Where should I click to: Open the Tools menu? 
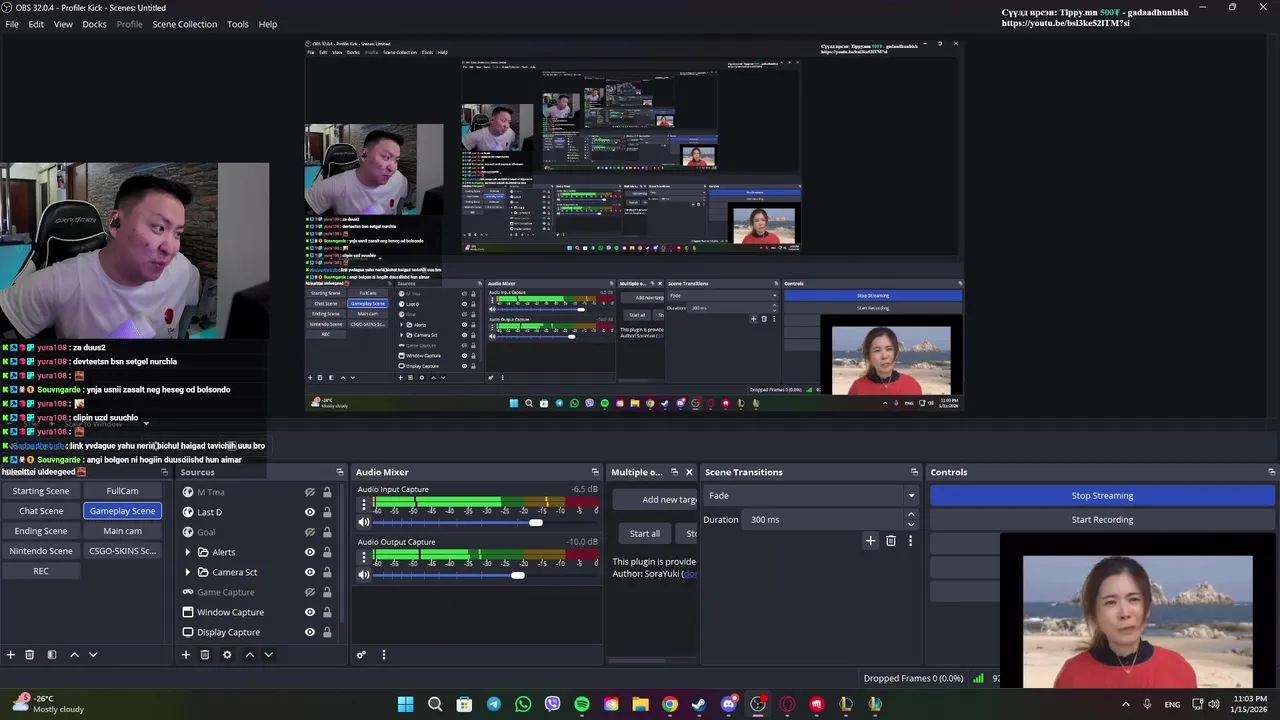pyautogui.click(x=238, y=24)
